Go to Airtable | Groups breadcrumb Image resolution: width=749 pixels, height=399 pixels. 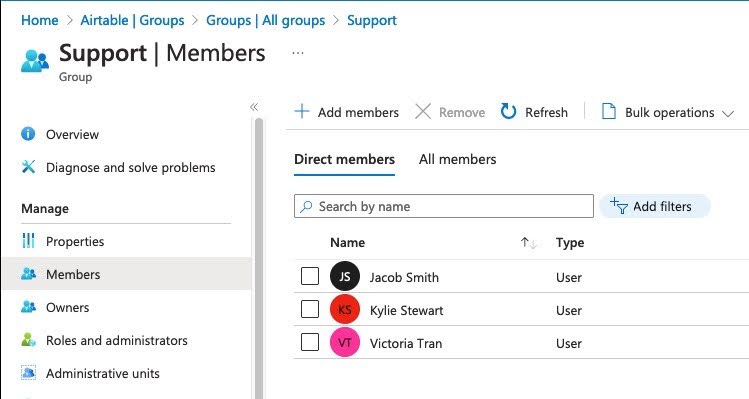click(132, 20)
